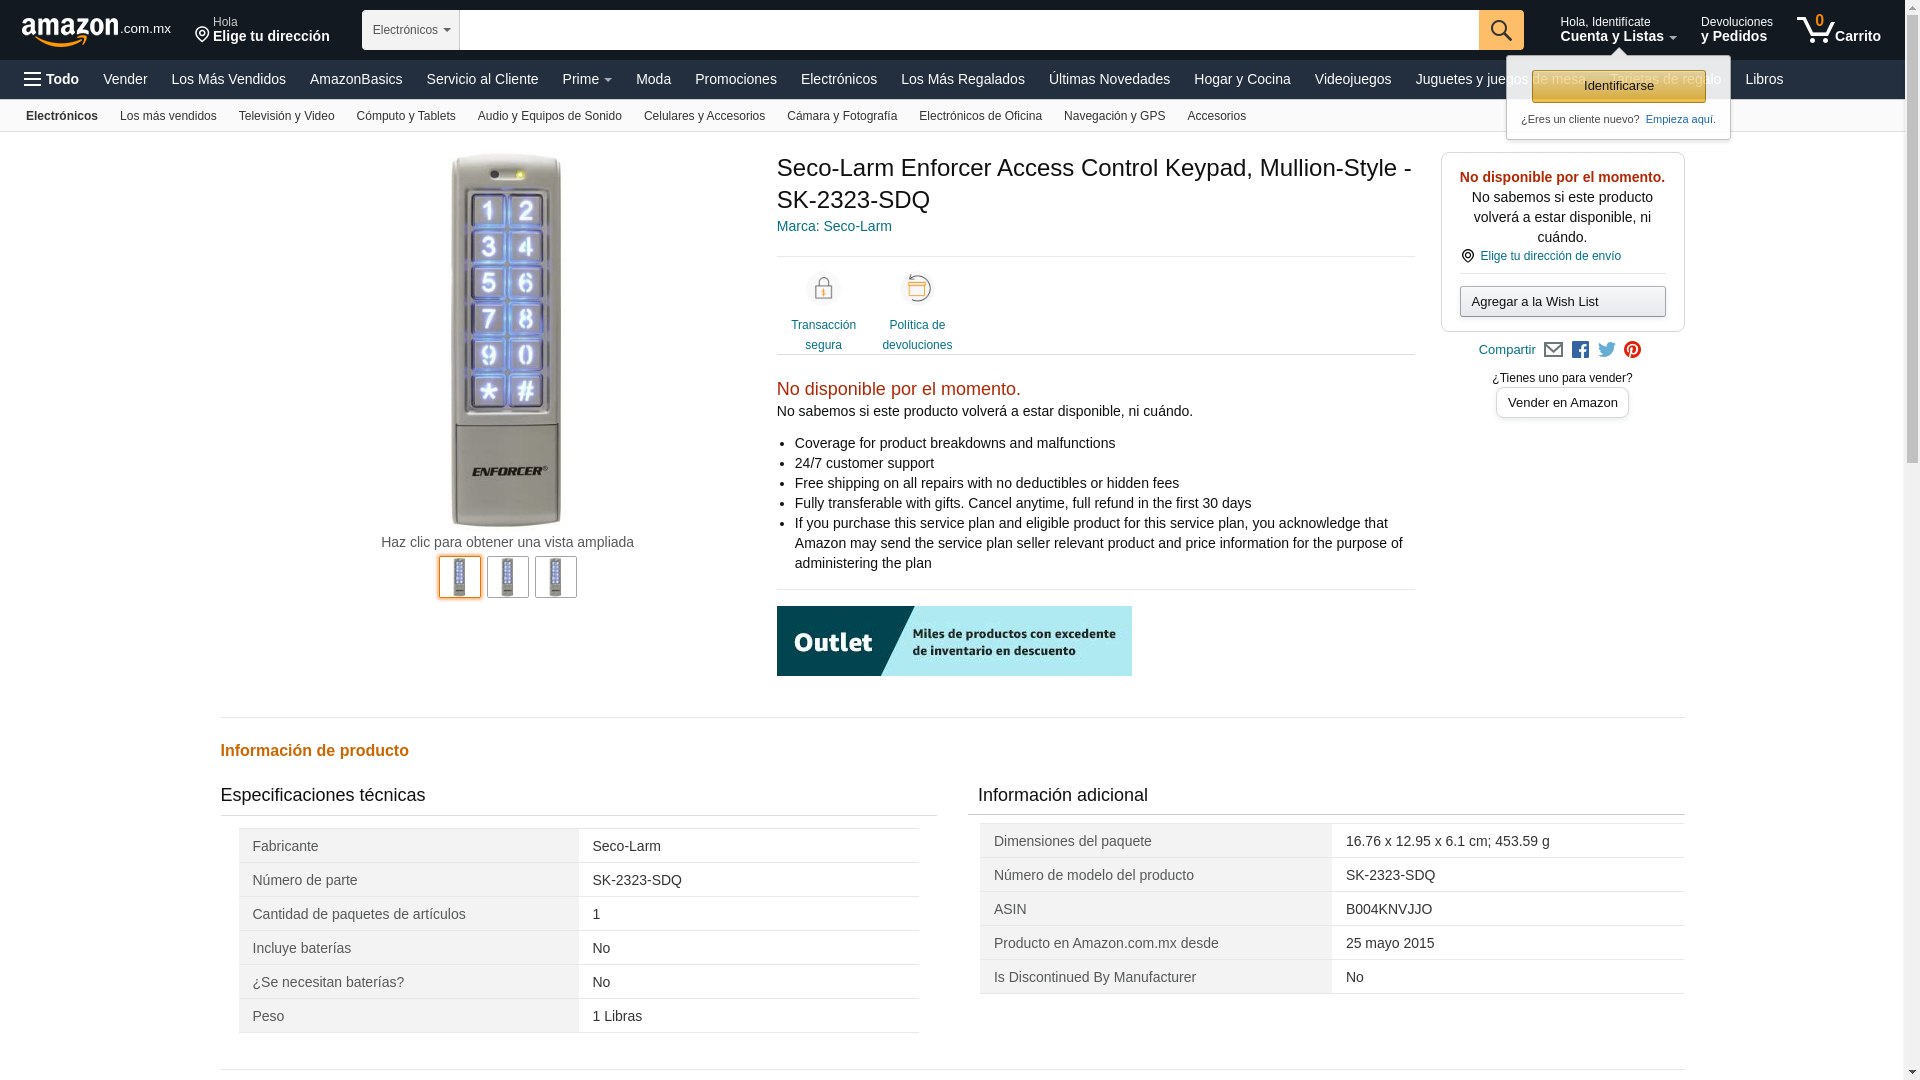Share product on Pinterest icon

click(x=1632, y=350)
